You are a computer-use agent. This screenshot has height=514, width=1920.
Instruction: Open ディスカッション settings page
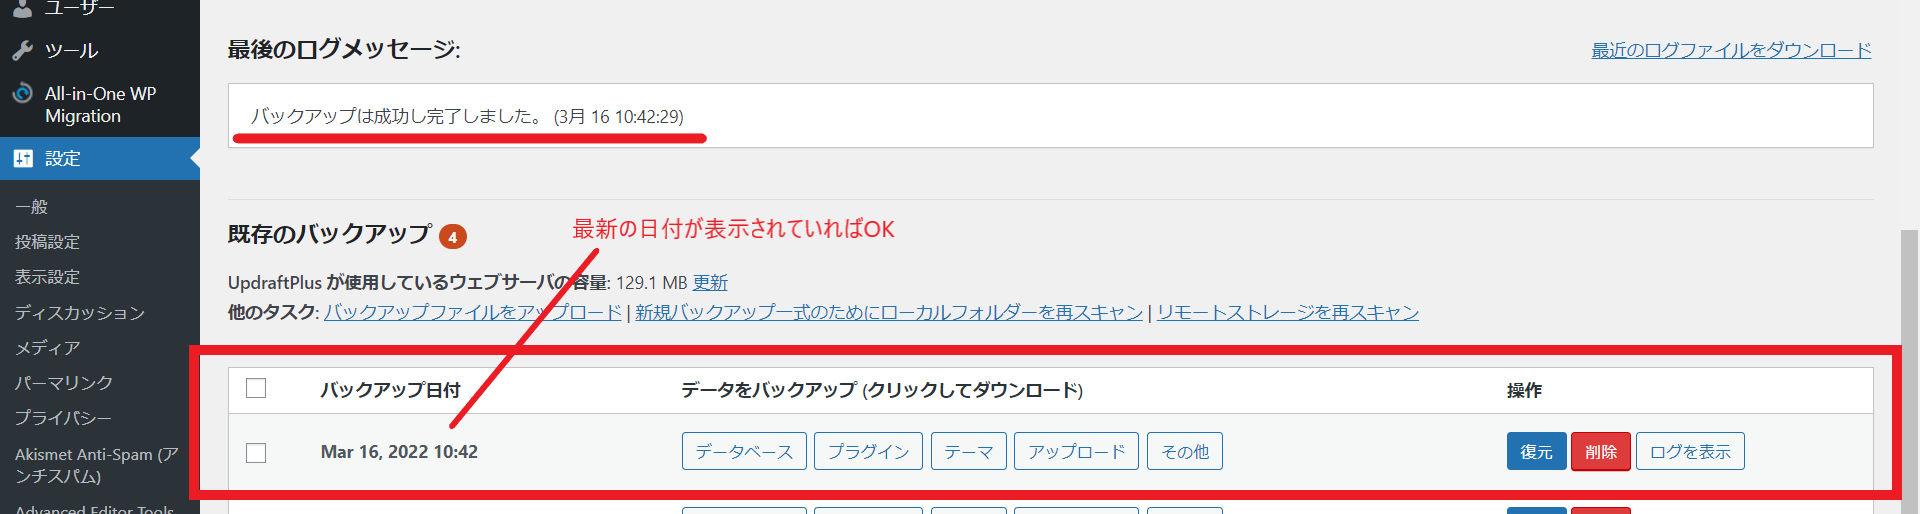tap(80, 313)
